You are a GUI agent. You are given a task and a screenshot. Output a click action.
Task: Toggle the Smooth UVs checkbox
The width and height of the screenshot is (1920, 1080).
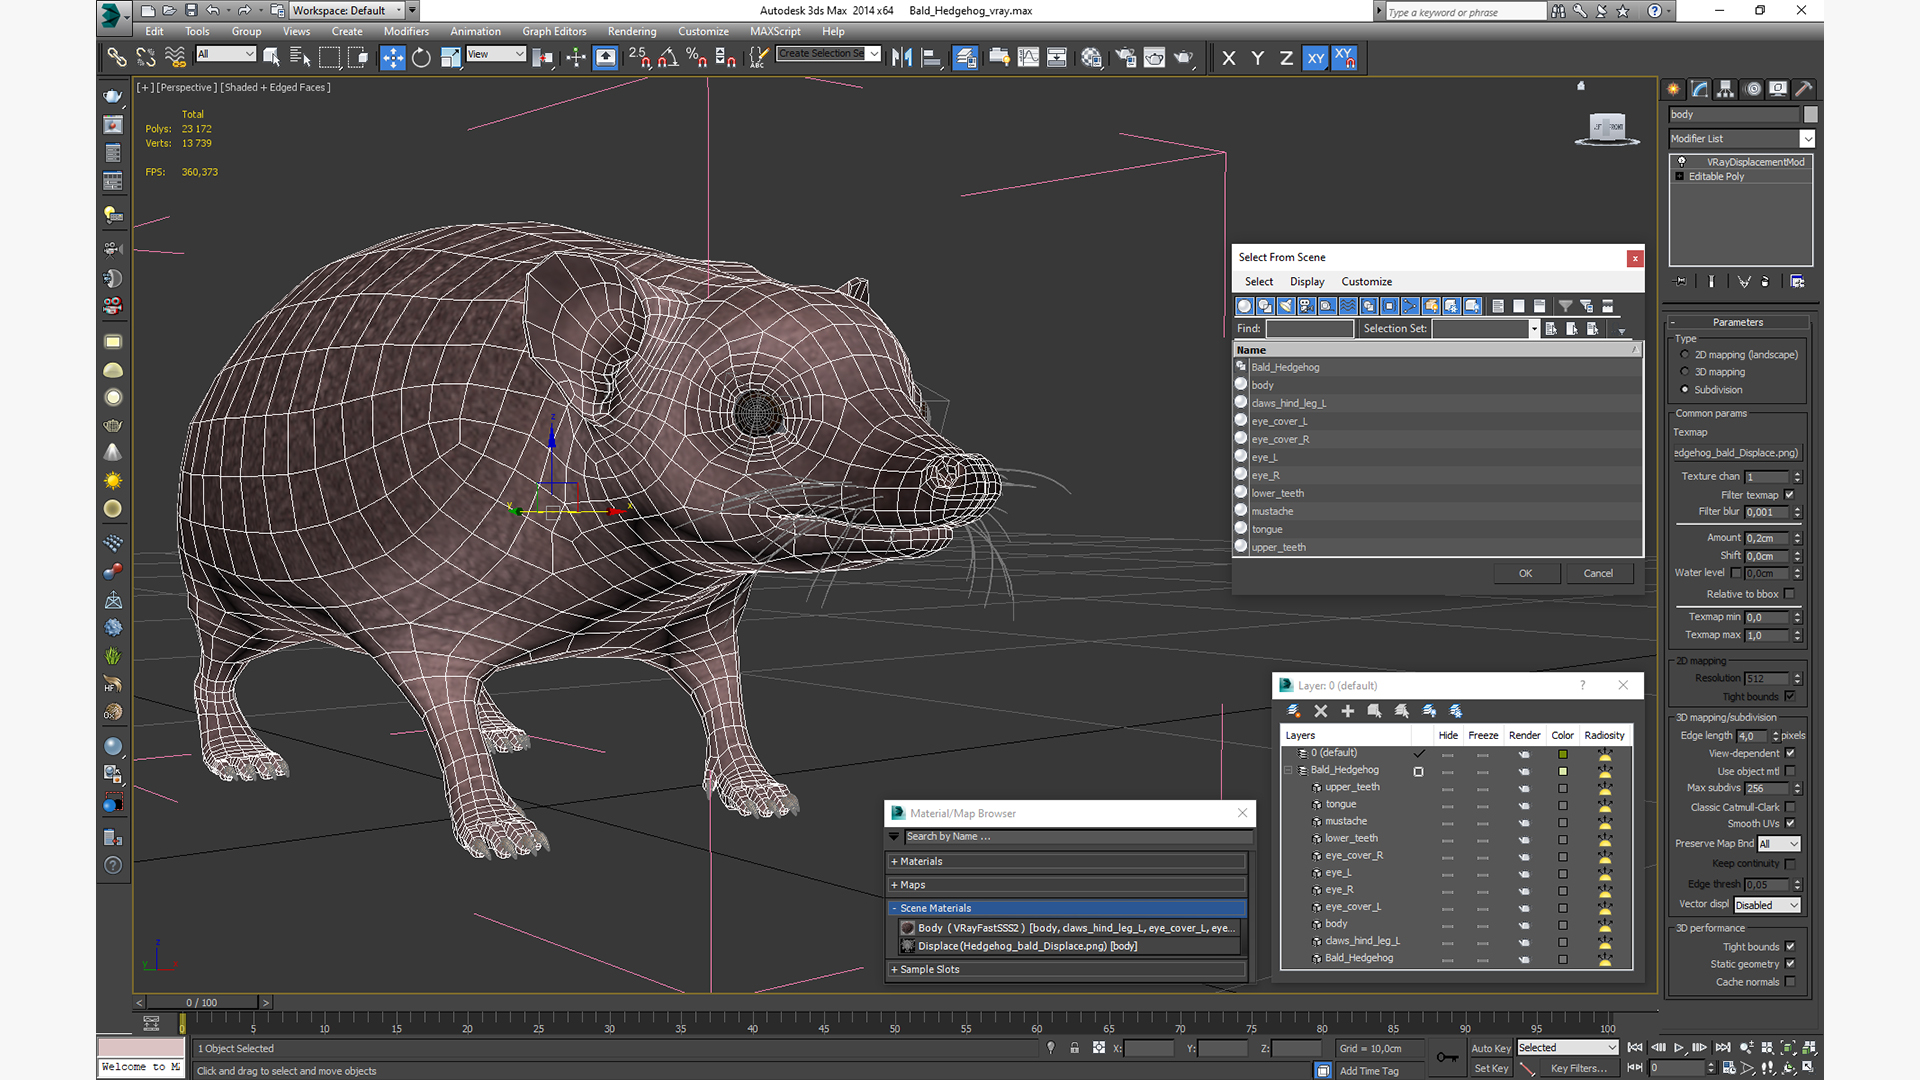[x=1790, y=824]
